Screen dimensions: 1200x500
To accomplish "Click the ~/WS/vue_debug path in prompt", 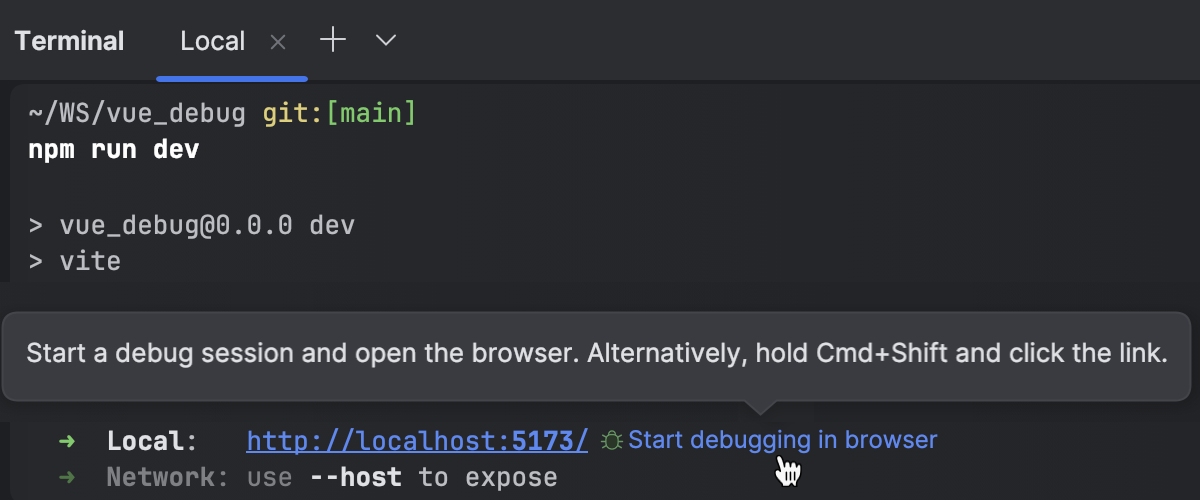I will (x=136, y=113).
